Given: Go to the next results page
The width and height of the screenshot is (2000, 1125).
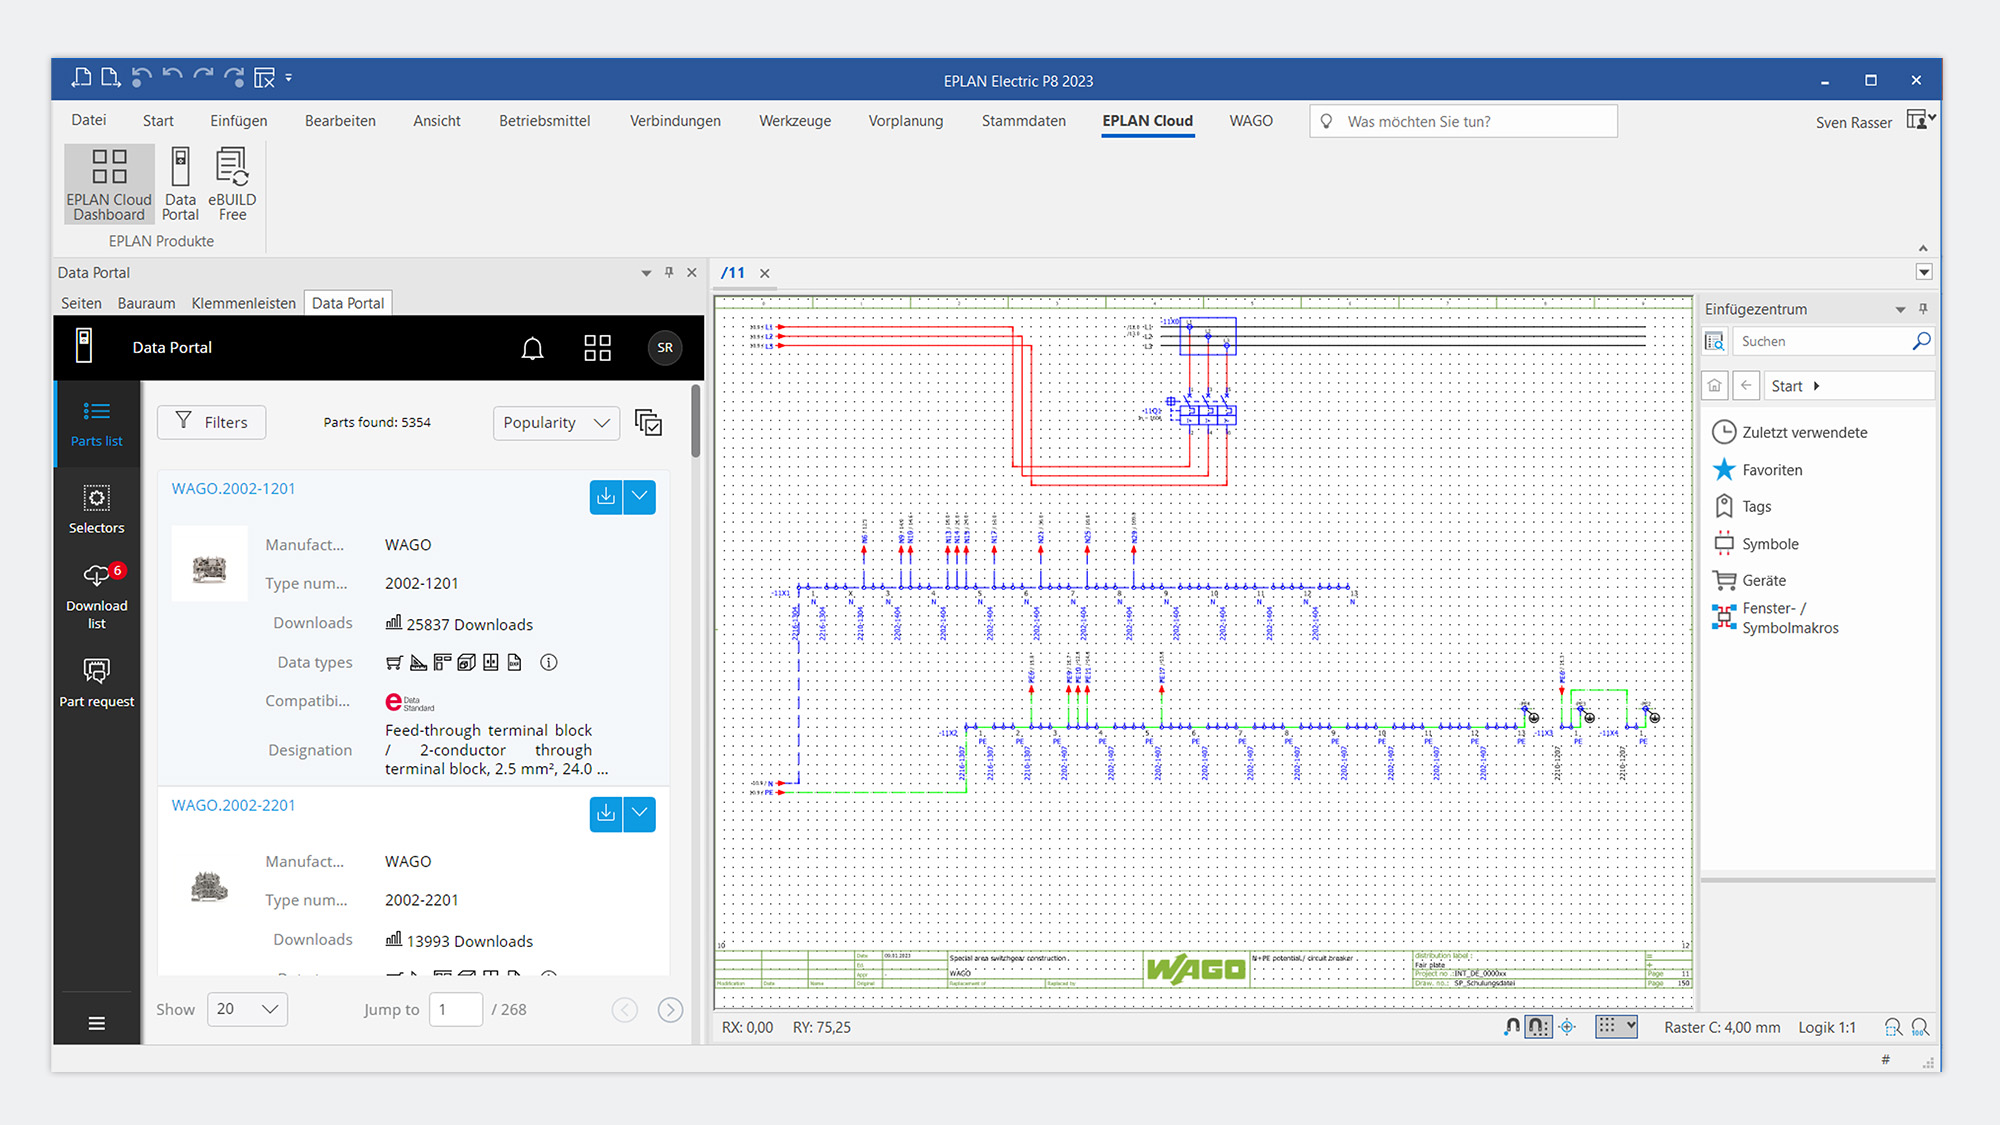Looking at the screenshot, I should tap(671, 1010).
